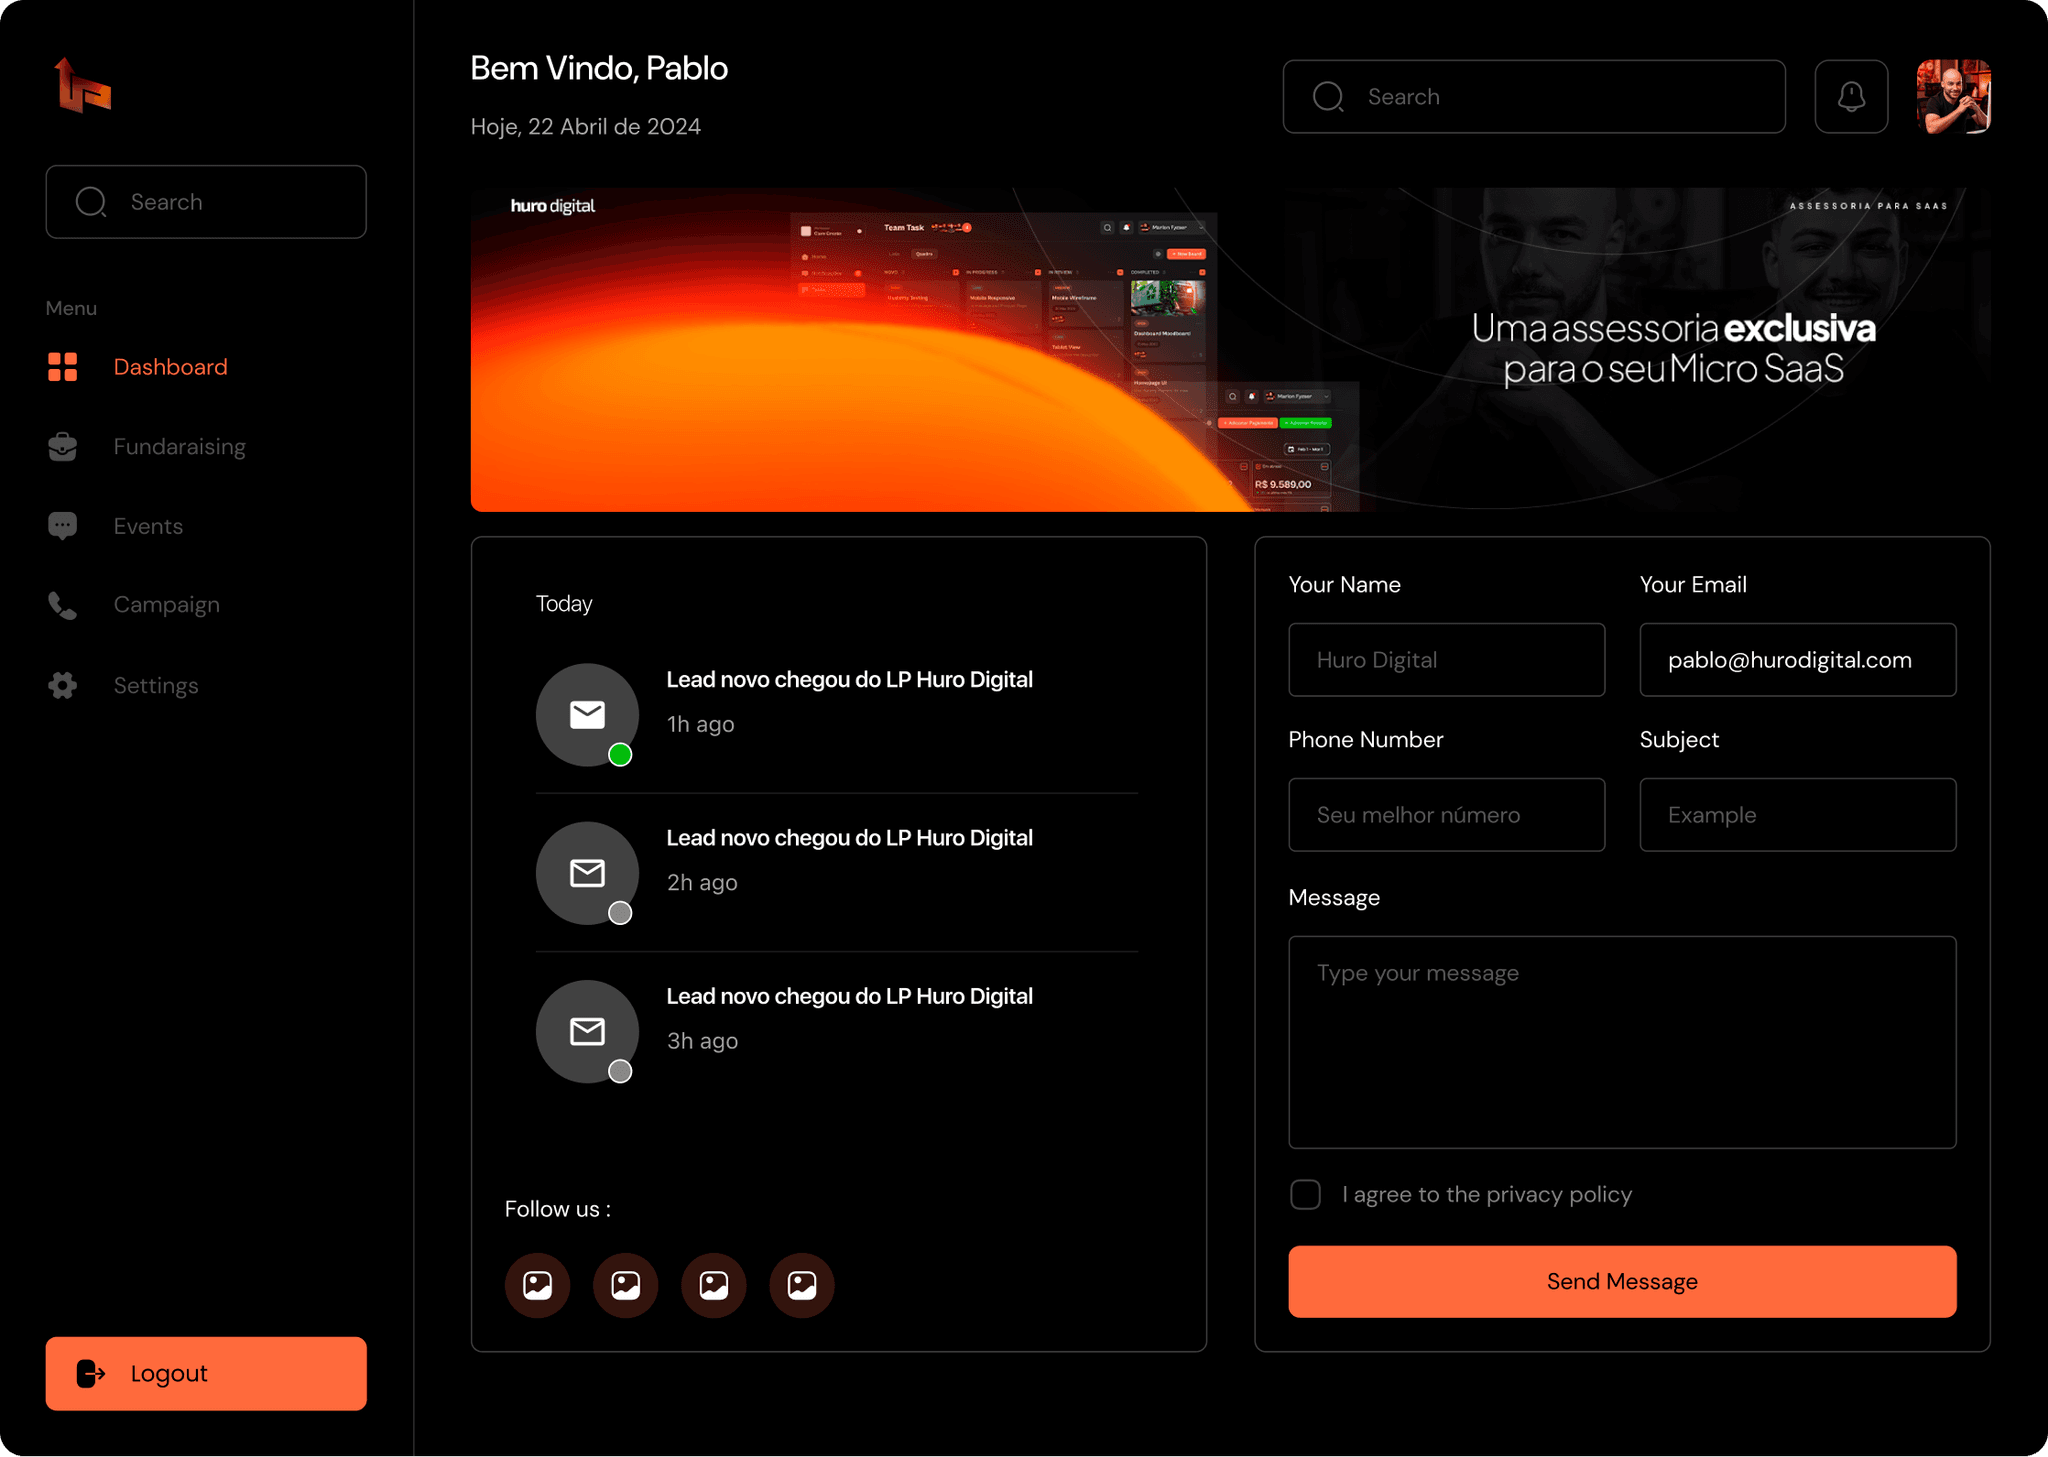This screenshot has width=2048, height=1457.
Task: Focus the Message text area
Action: tap(1621, 1042)
